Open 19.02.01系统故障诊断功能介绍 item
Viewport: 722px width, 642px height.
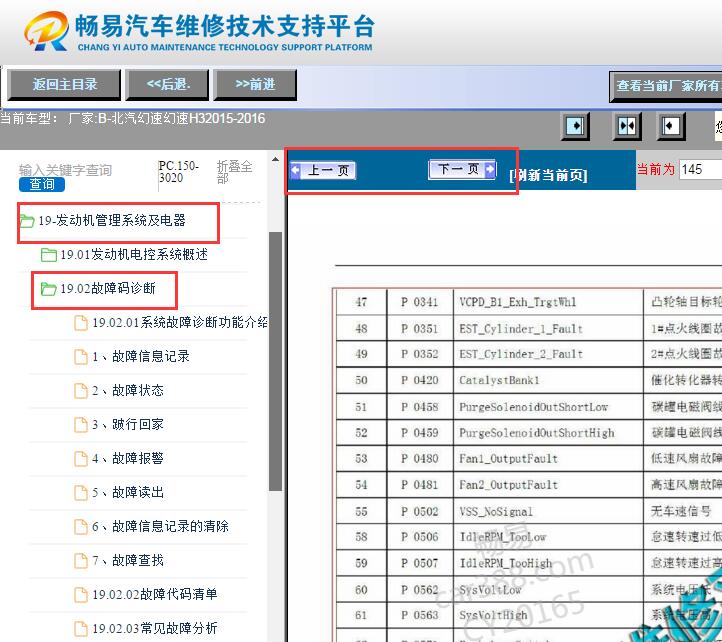180,322
